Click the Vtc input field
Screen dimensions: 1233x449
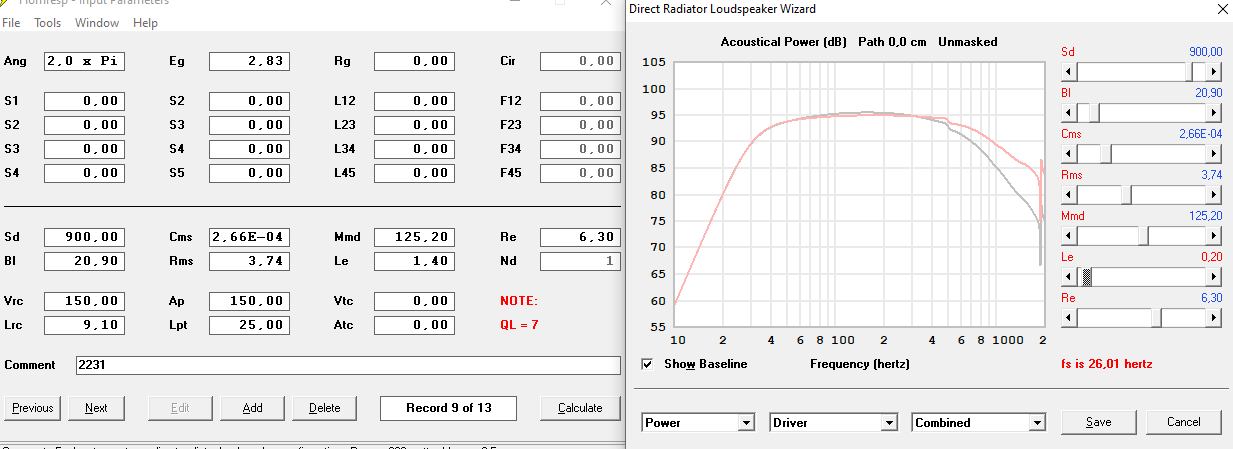click(x=414, y=301)
